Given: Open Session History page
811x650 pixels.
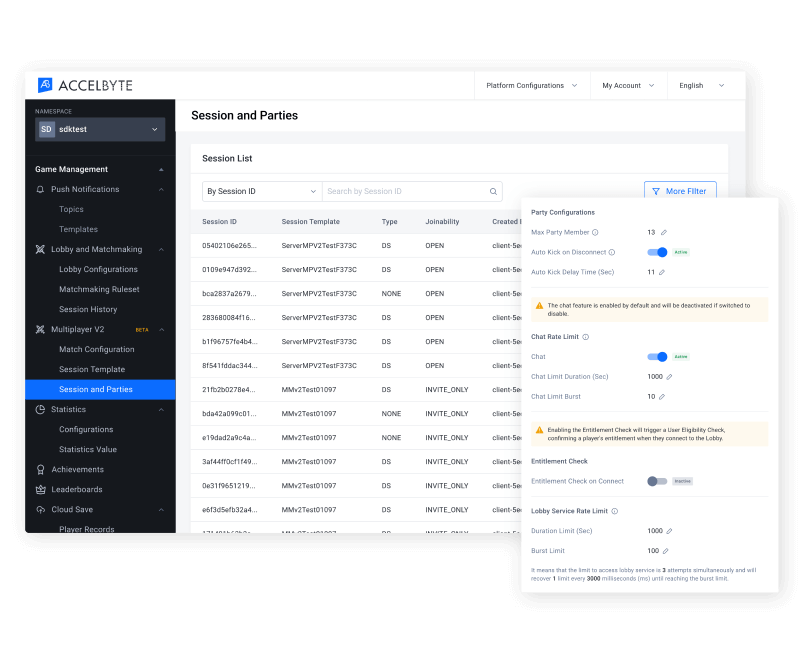Looking at the screenshot, I should pos(88,310).
